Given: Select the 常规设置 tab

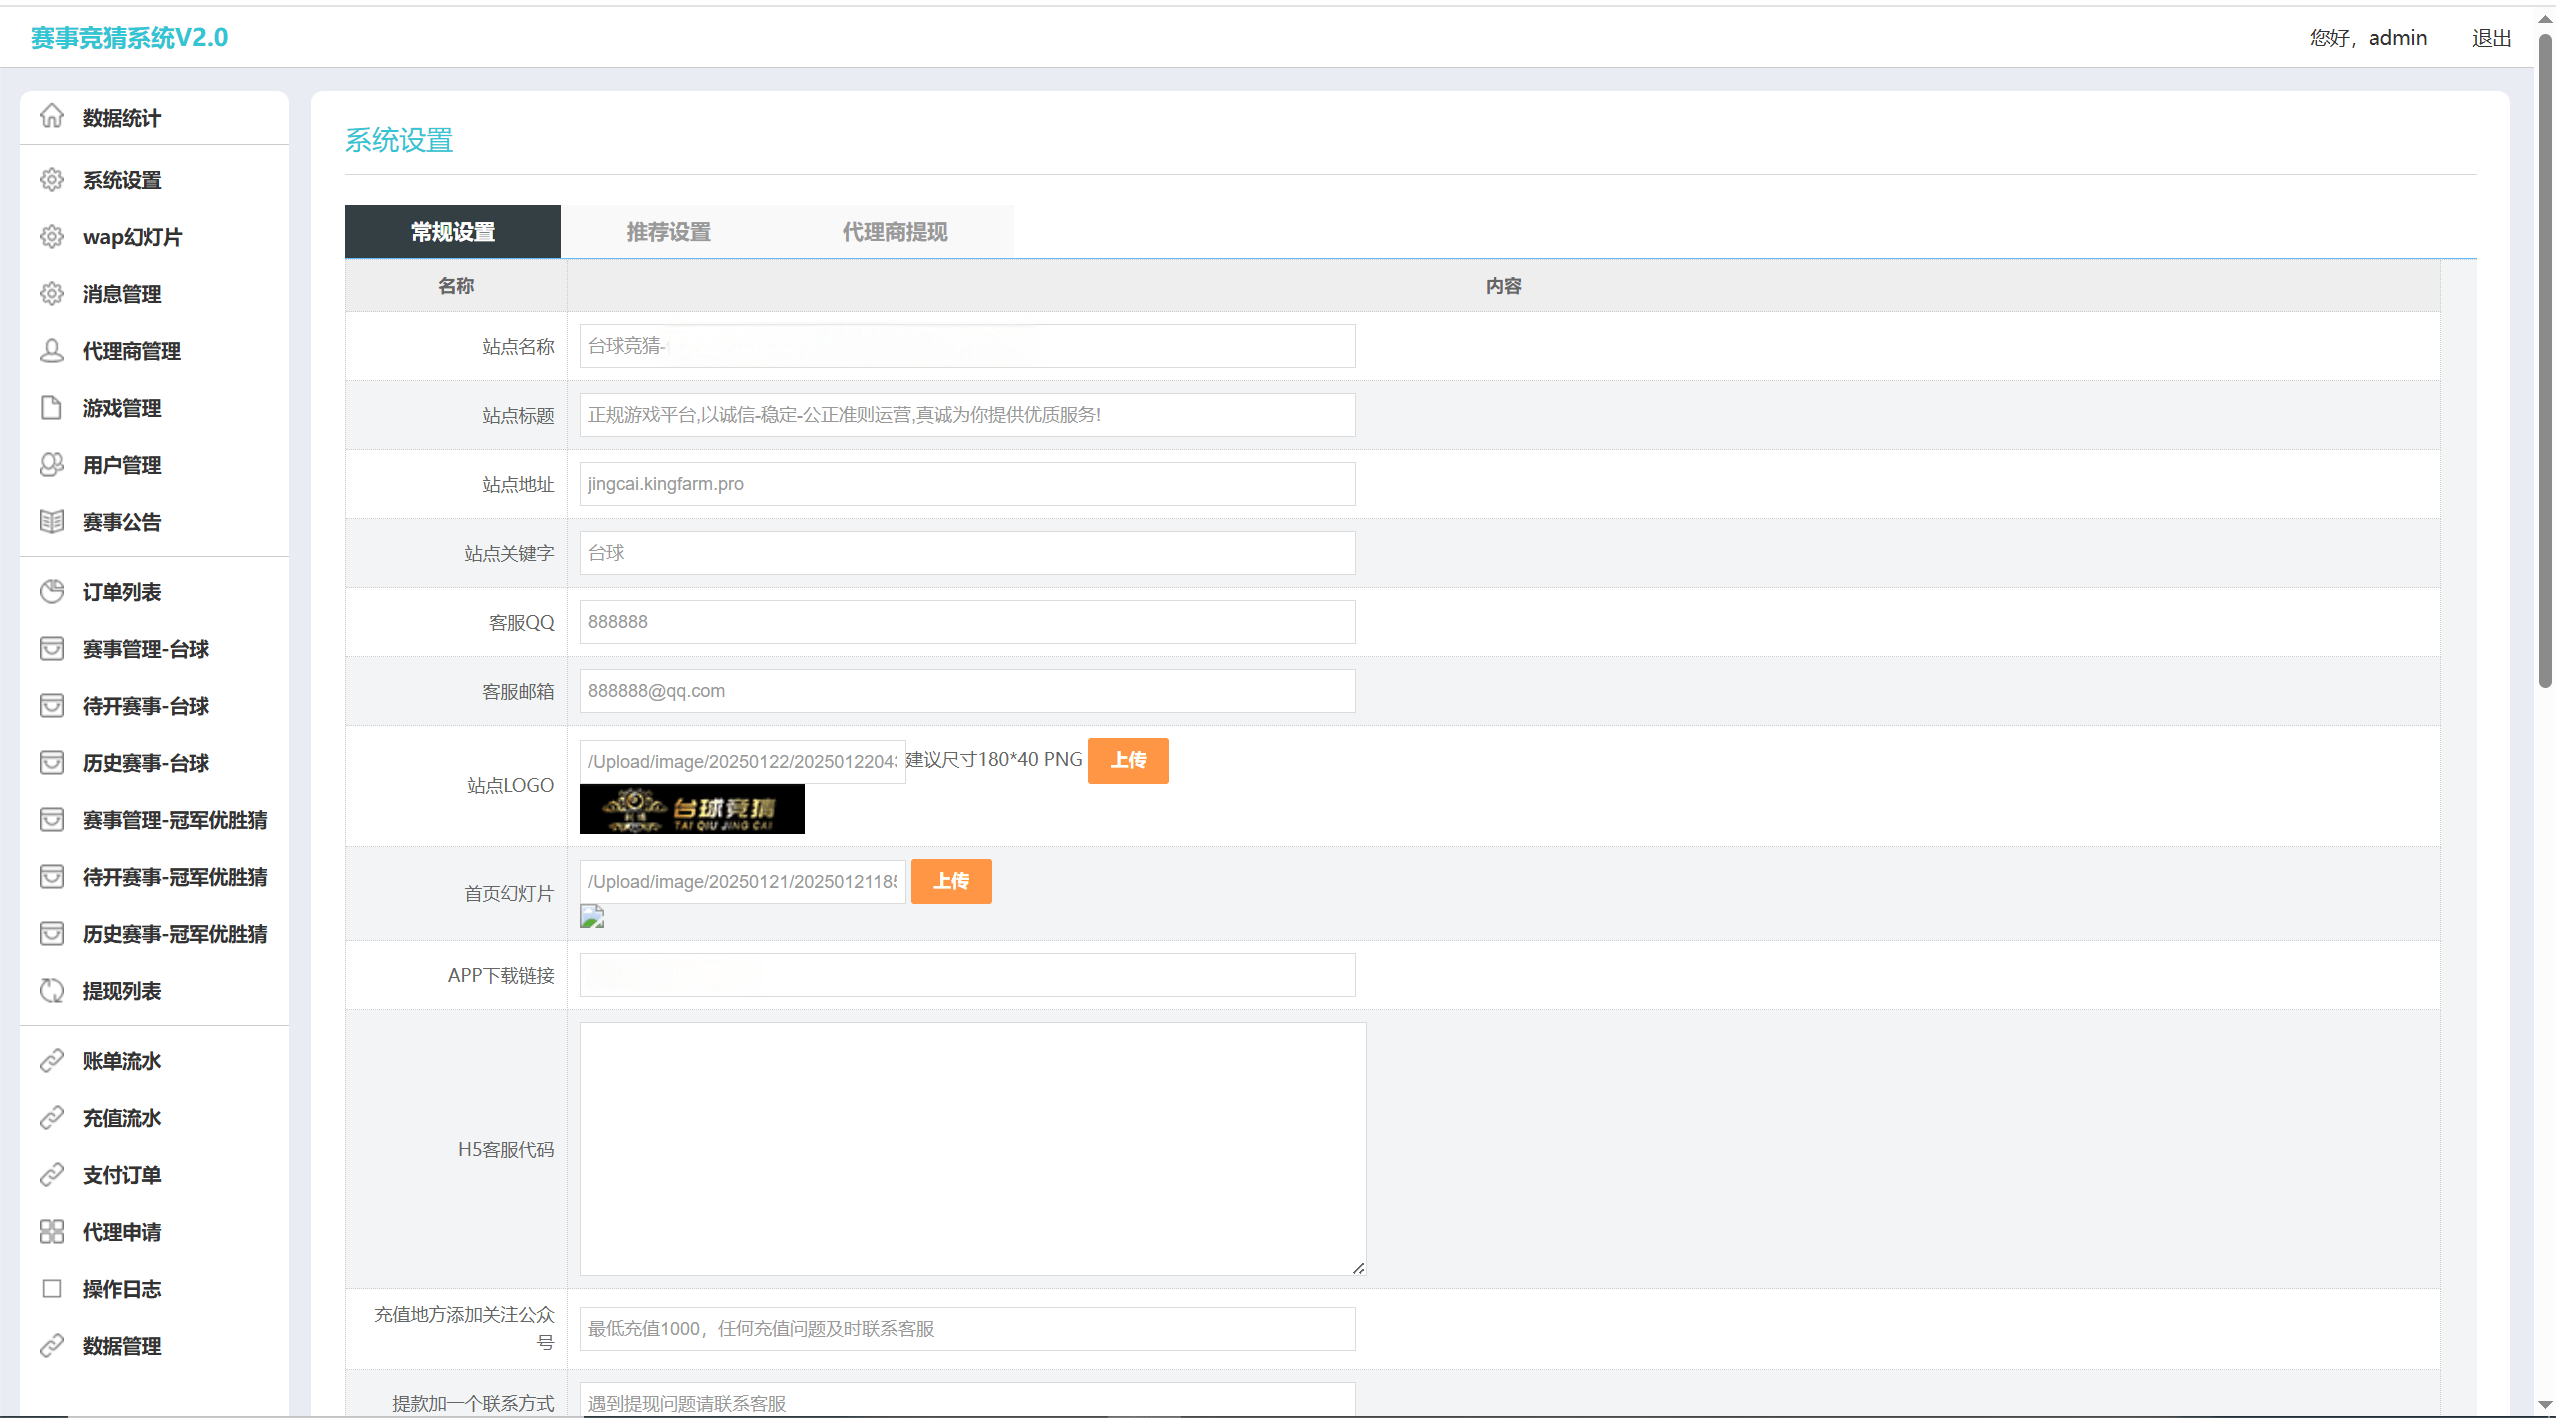Looking at the screenshot, I should [453, 232].
